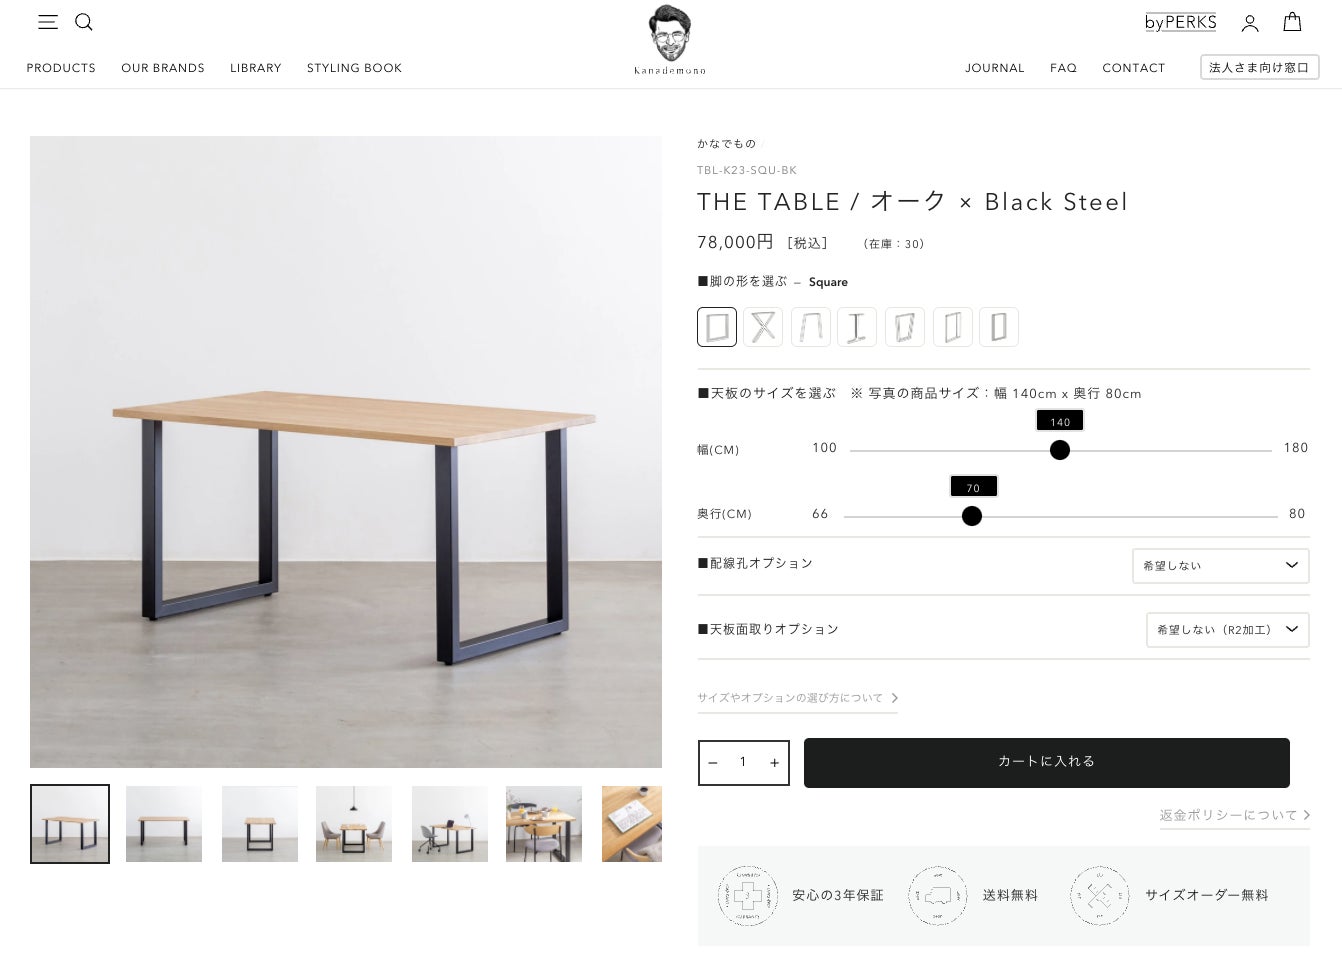Open the account profile icon
Viewport: 1342px width, 970px height.
click(1250, 23)
